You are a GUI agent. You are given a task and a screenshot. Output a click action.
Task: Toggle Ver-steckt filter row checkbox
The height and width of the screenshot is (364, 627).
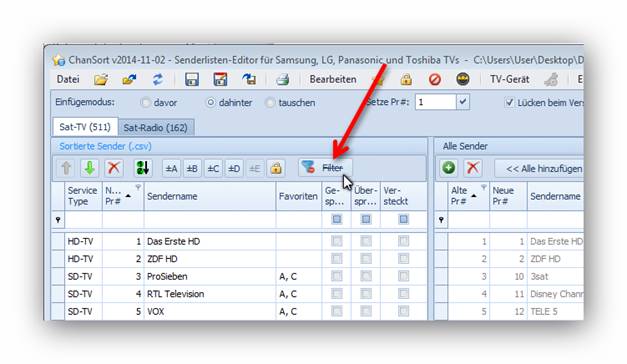(x=403, y=219)
